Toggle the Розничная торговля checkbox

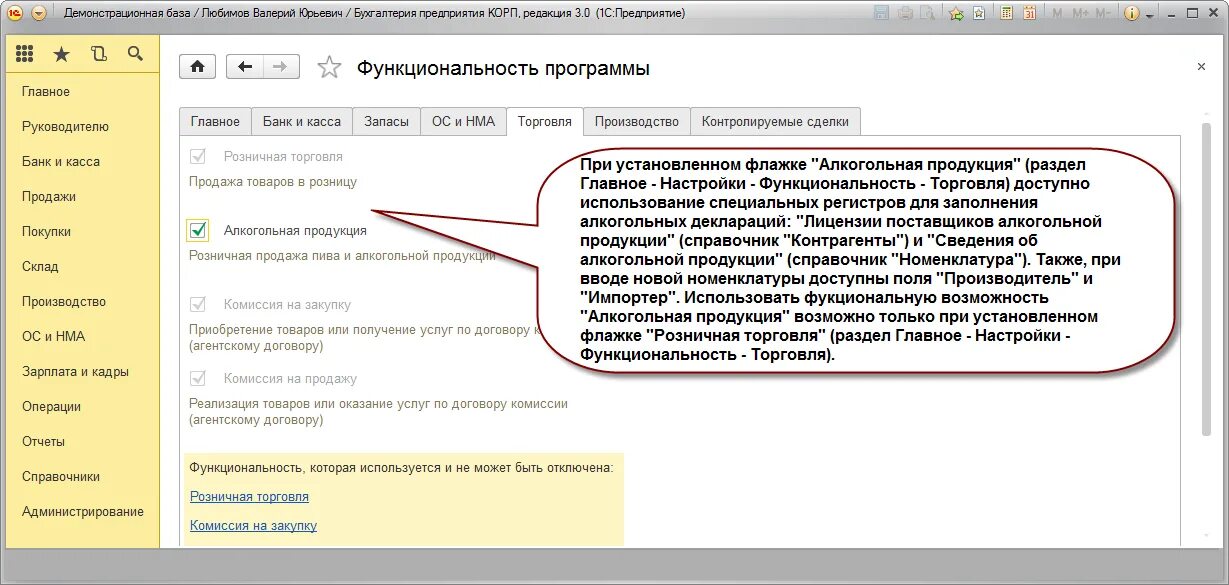tap(198, 156)
